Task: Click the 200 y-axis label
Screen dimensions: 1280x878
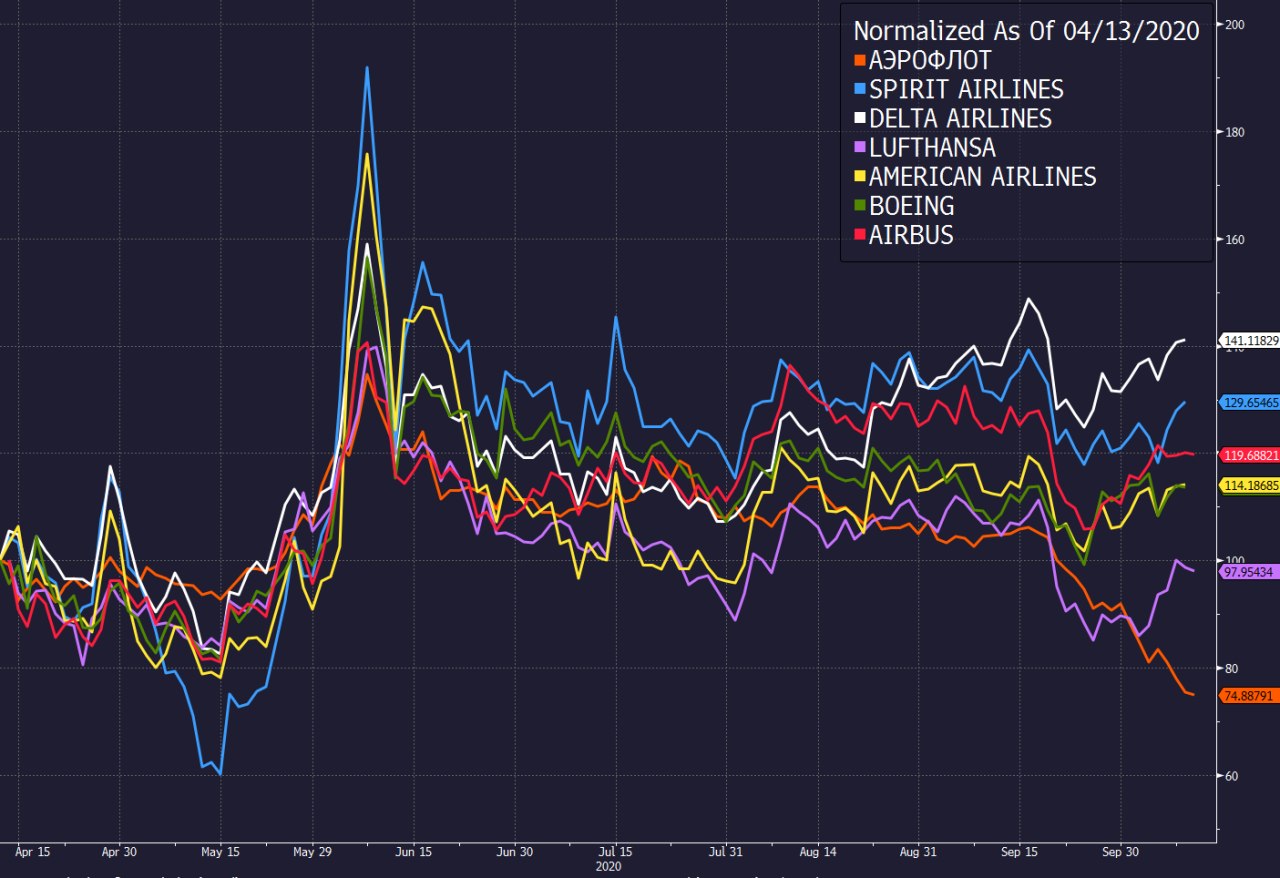Action: [x=1234, y=24]
